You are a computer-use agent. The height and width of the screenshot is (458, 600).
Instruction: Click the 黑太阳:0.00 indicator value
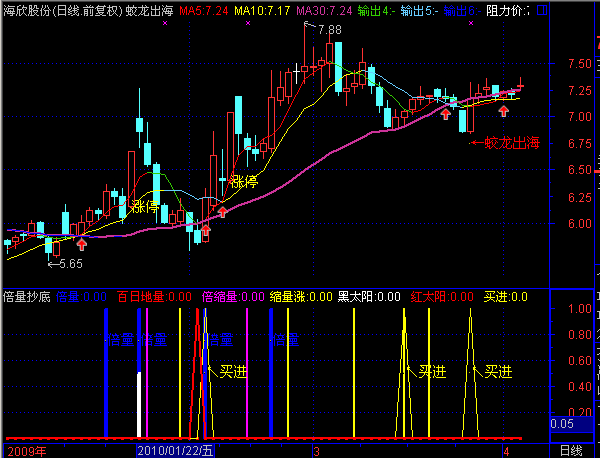(369, 297)
